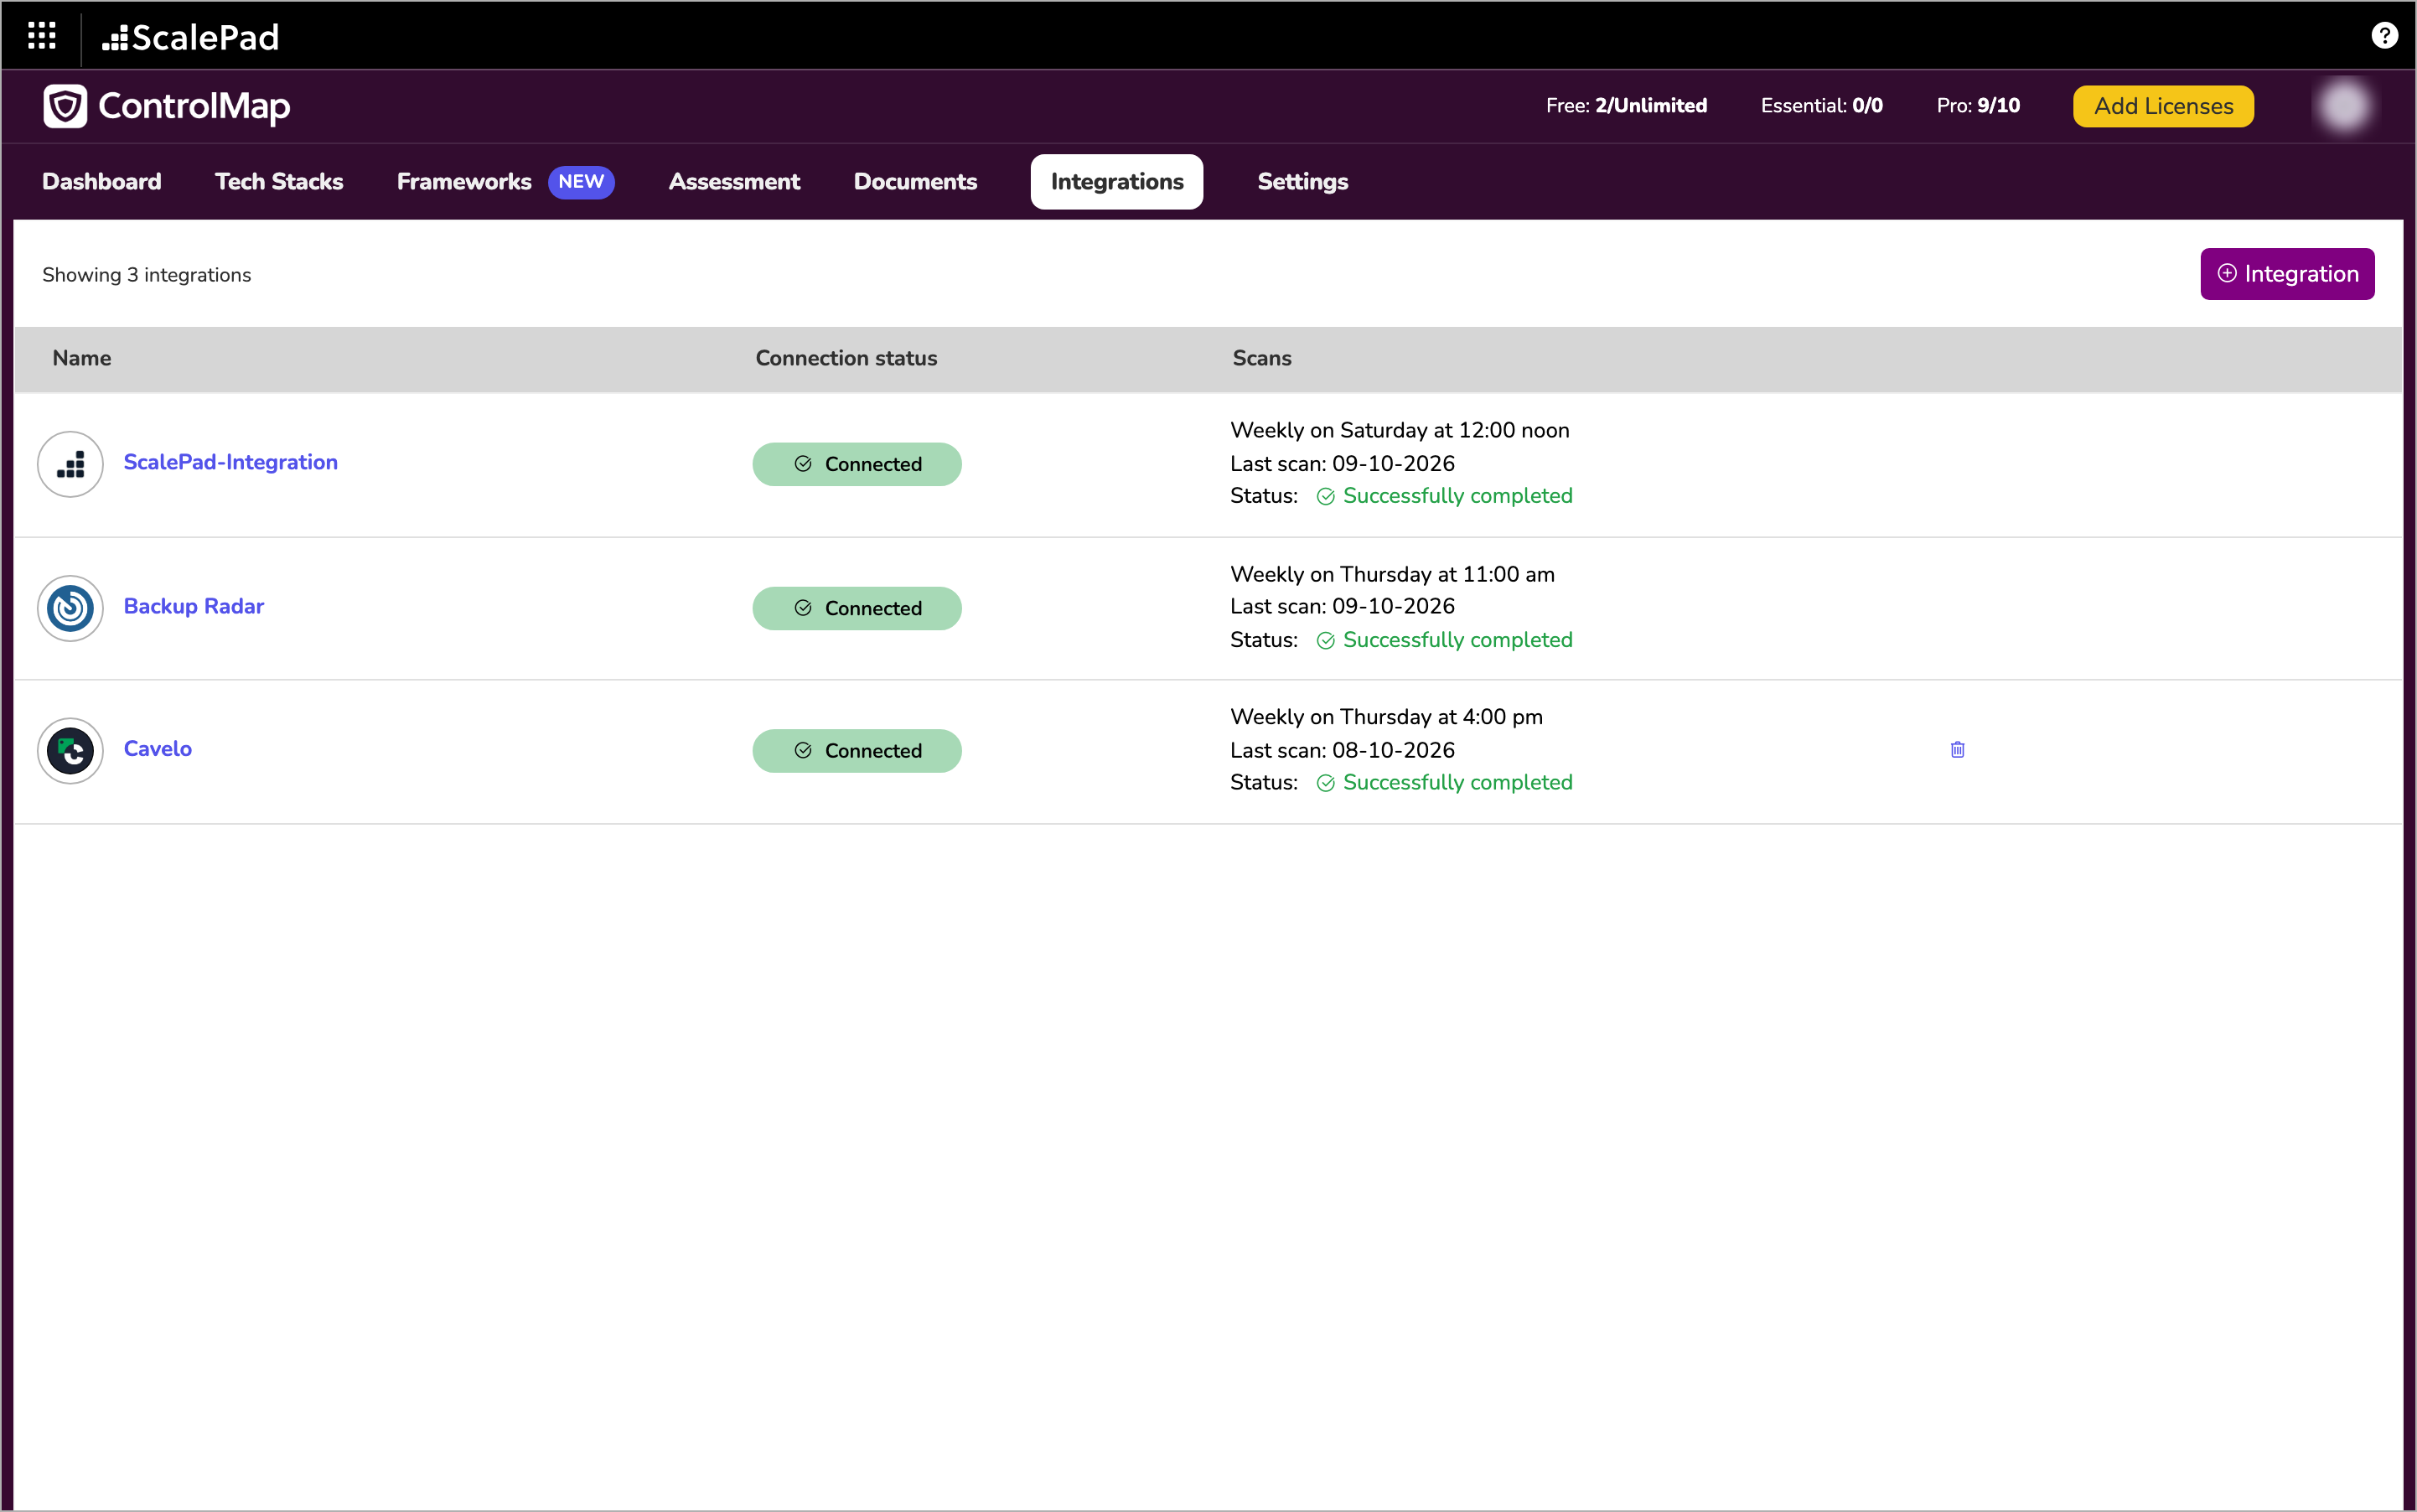Click the ControlMap shield logo

pos(65,106)
